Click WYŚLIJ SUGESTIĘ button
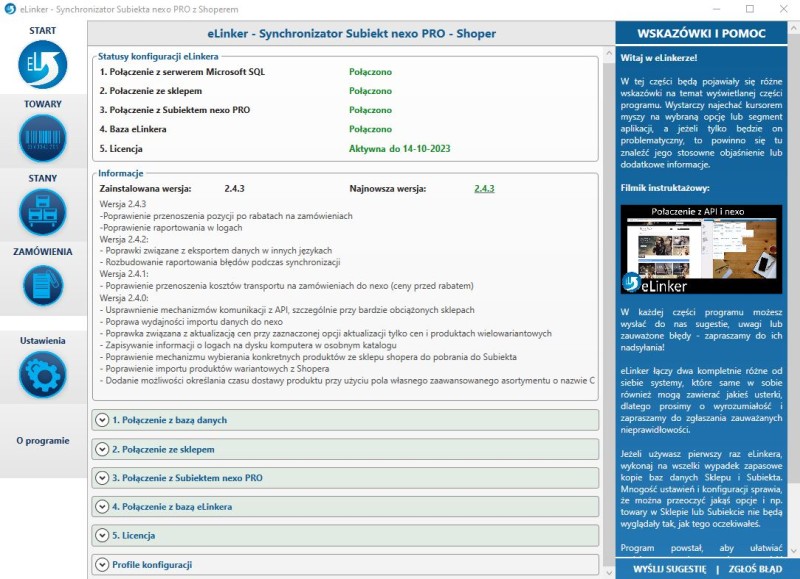800x579 pixels. 670,569
